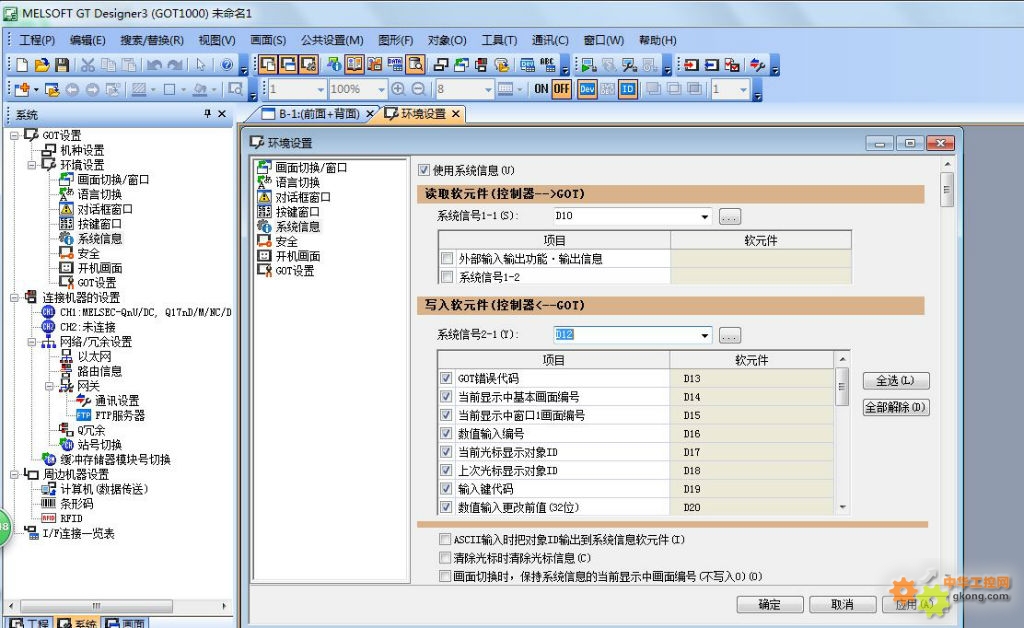Click the red arrow write-to-GOT icon

(x=691, y=65)
